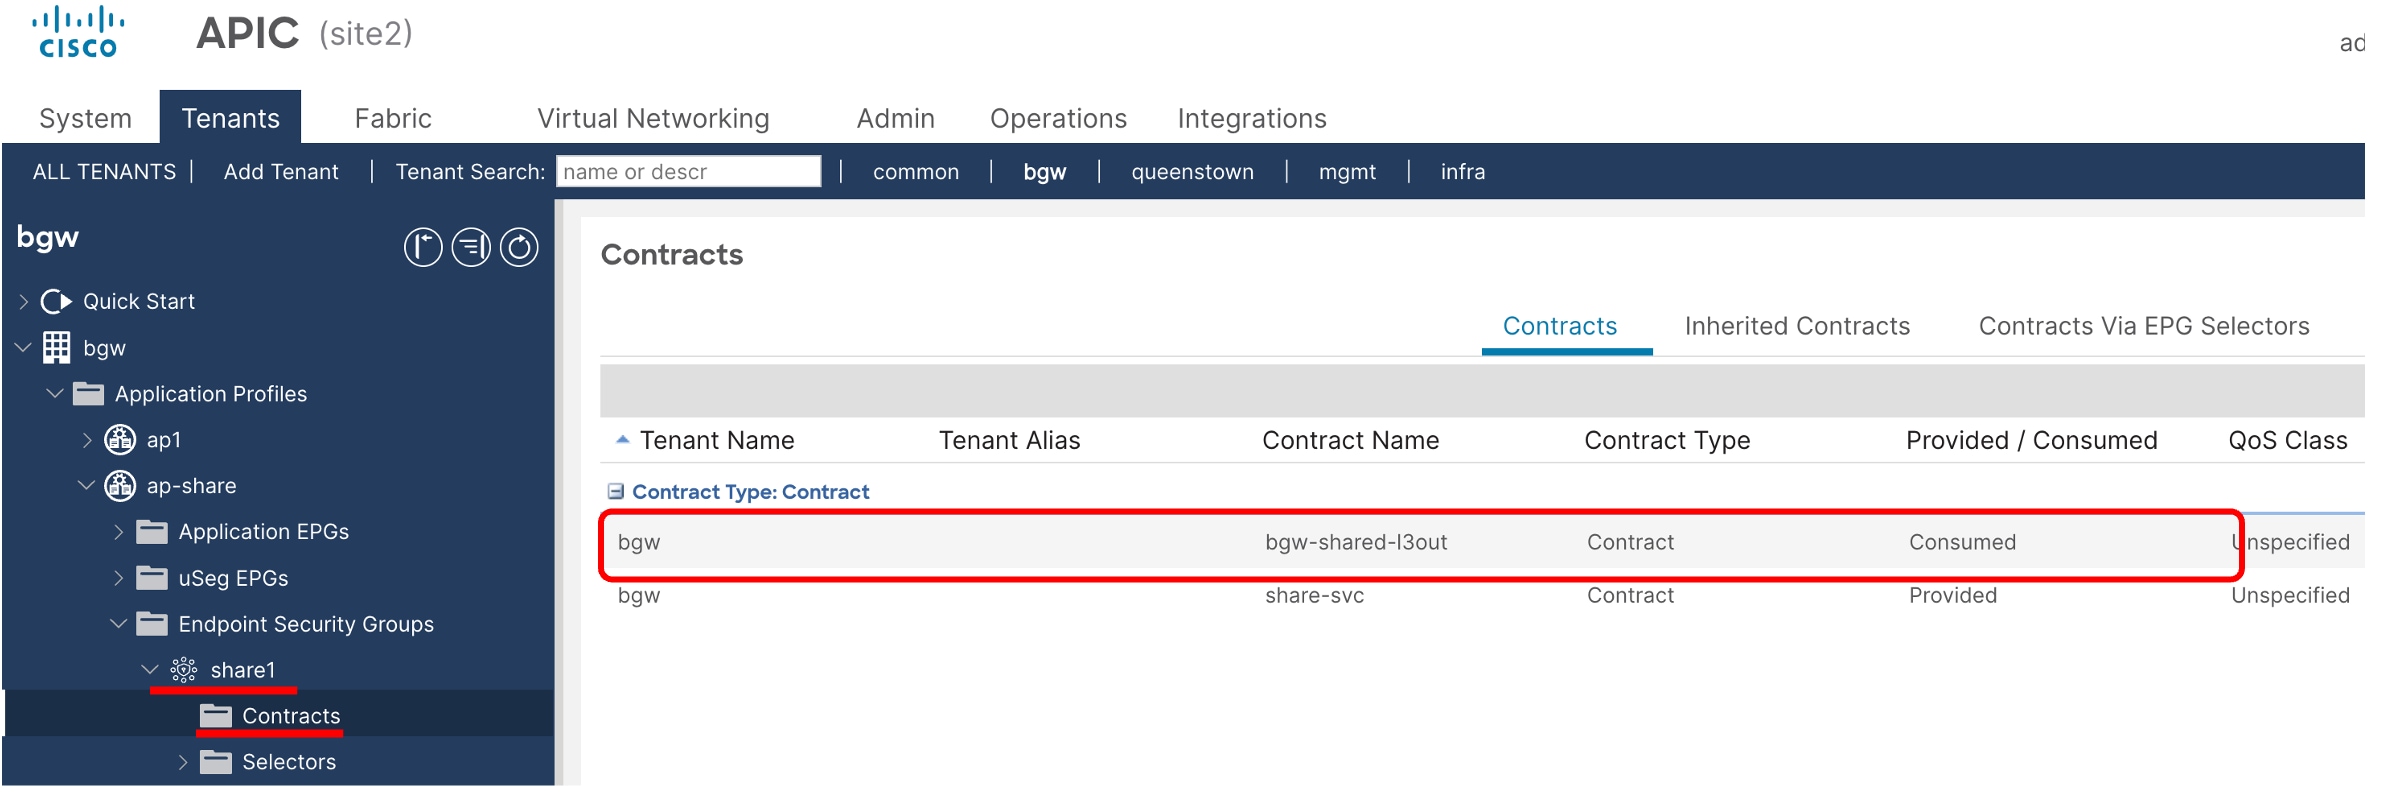Click the Selectors folder icon
The image size is (2388, 792).
(215, 761)
